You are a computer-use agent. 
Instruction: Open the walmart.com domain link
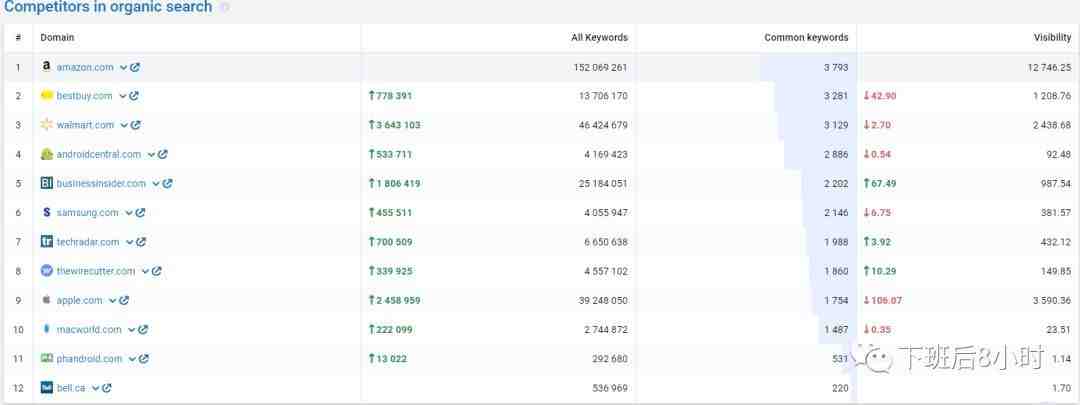point(85,125)
